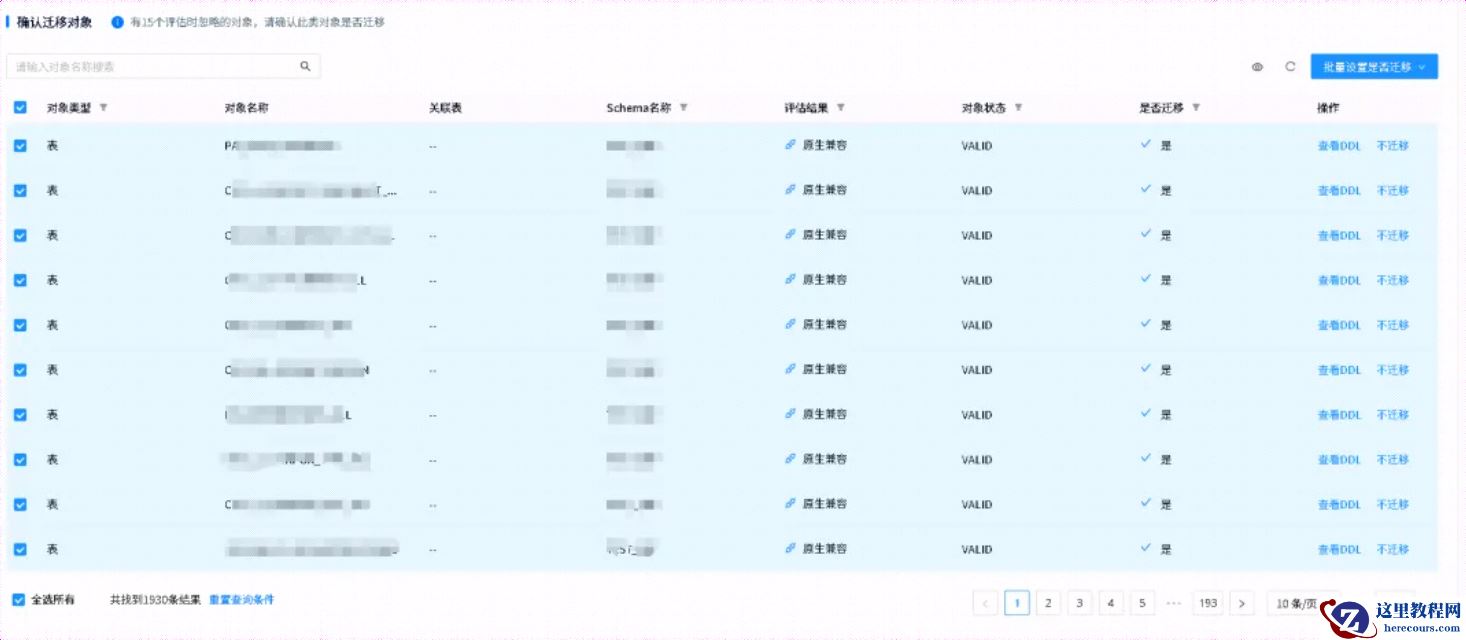Open the filter on the 对象状态 column
The width and height of the screenshot is (1466, 640).
click(1018, 108)
